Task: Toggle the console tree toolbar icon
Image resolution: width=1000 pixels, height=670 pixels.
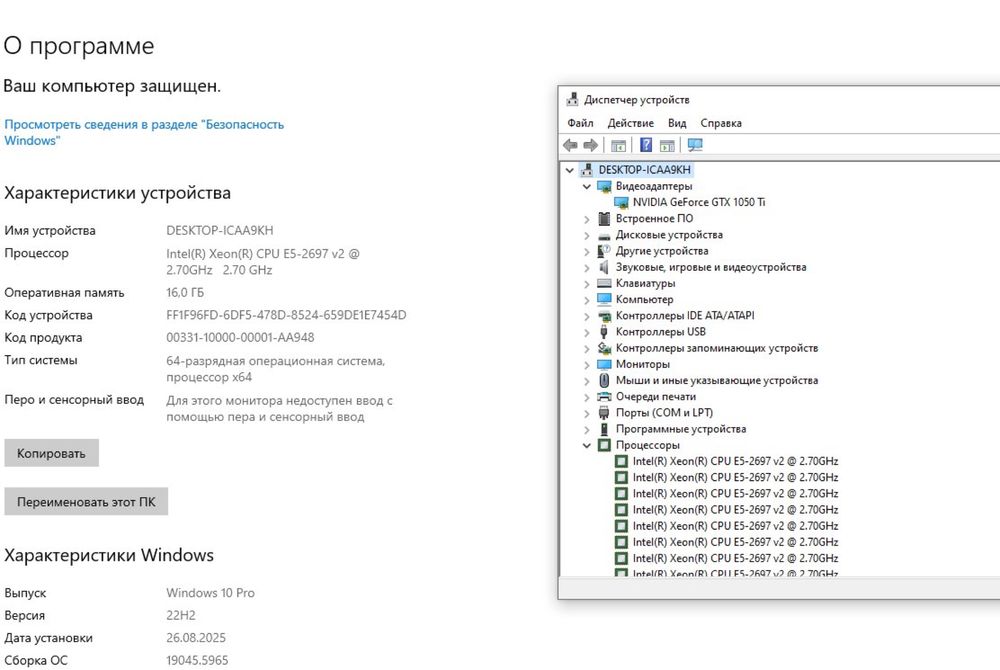Action: (618, 145)
